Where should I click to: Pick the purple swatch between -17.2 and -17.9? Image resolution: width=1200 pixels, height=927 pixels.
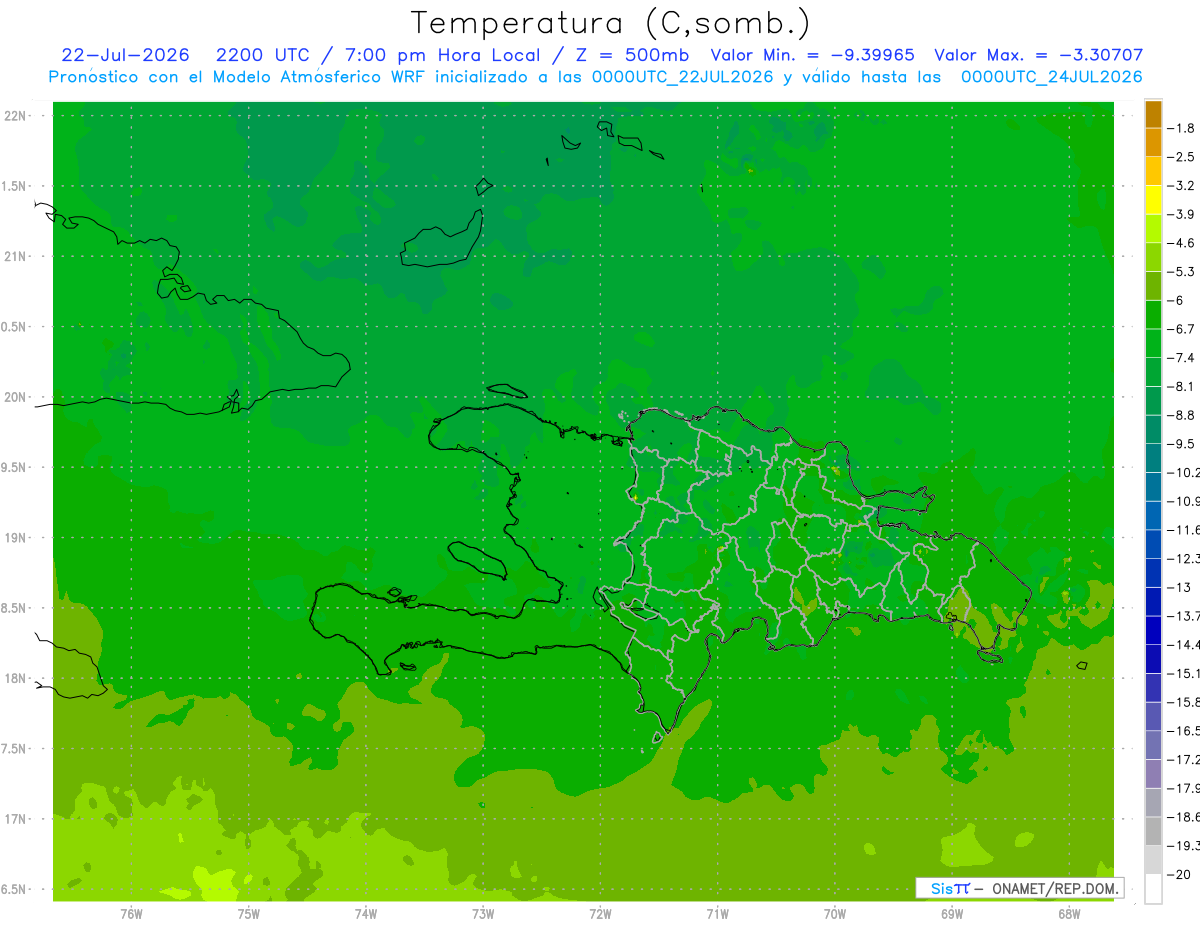pyautogui.click(x=1154, y=774)
